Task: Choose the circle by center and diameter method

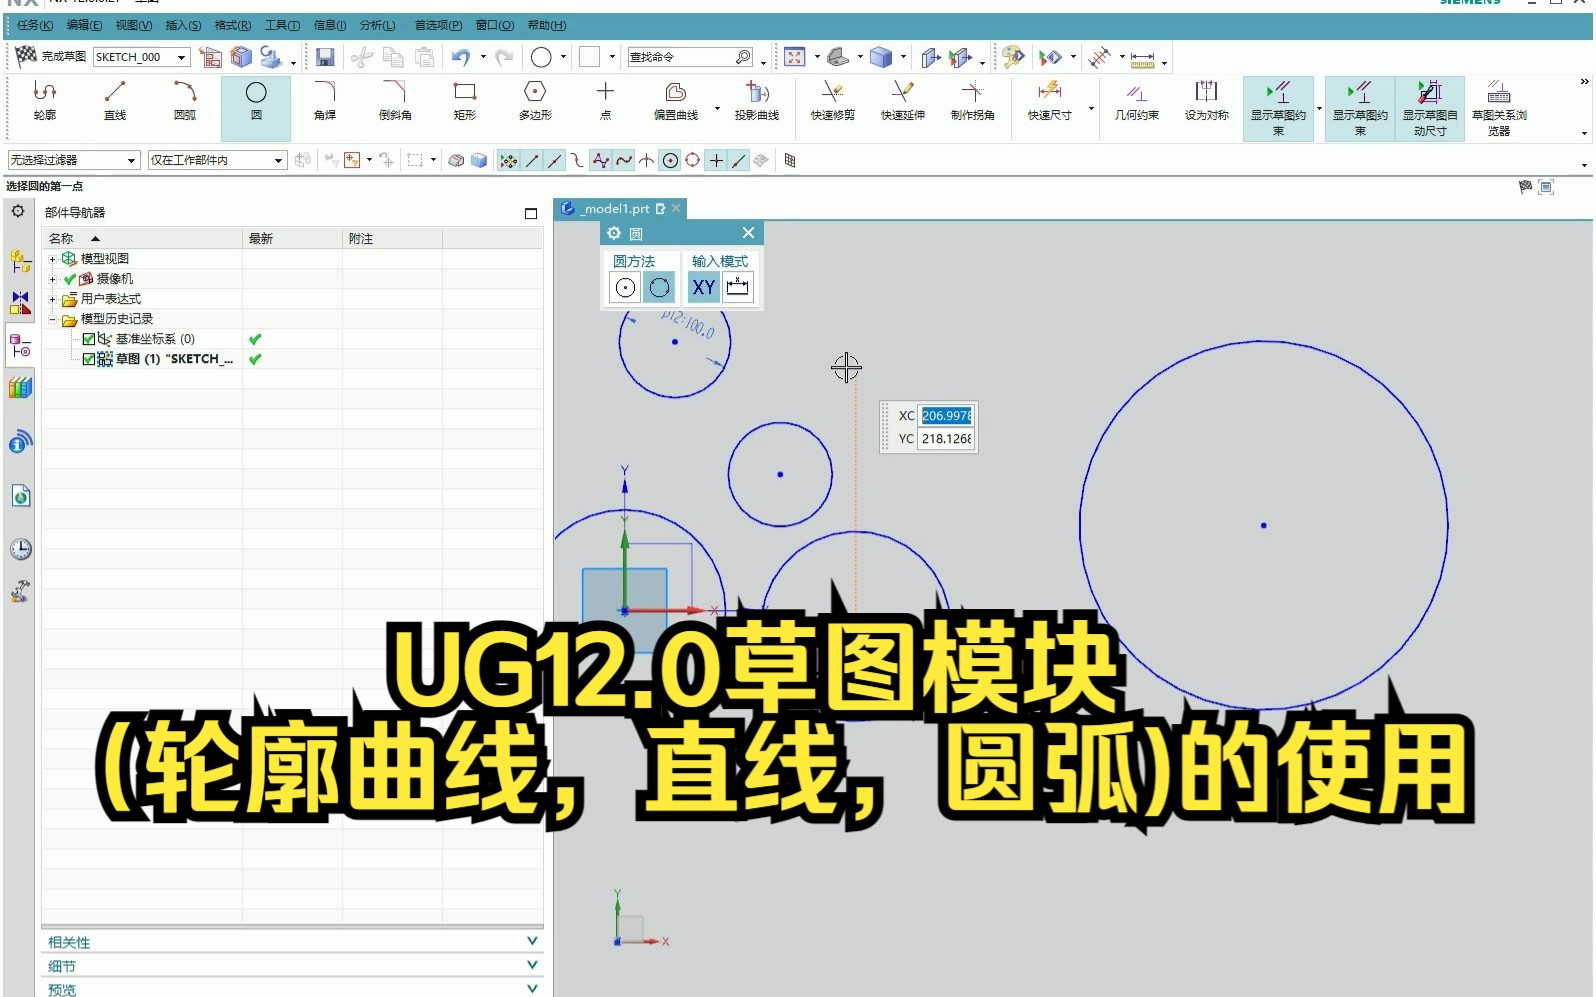Action: (625, 288)
